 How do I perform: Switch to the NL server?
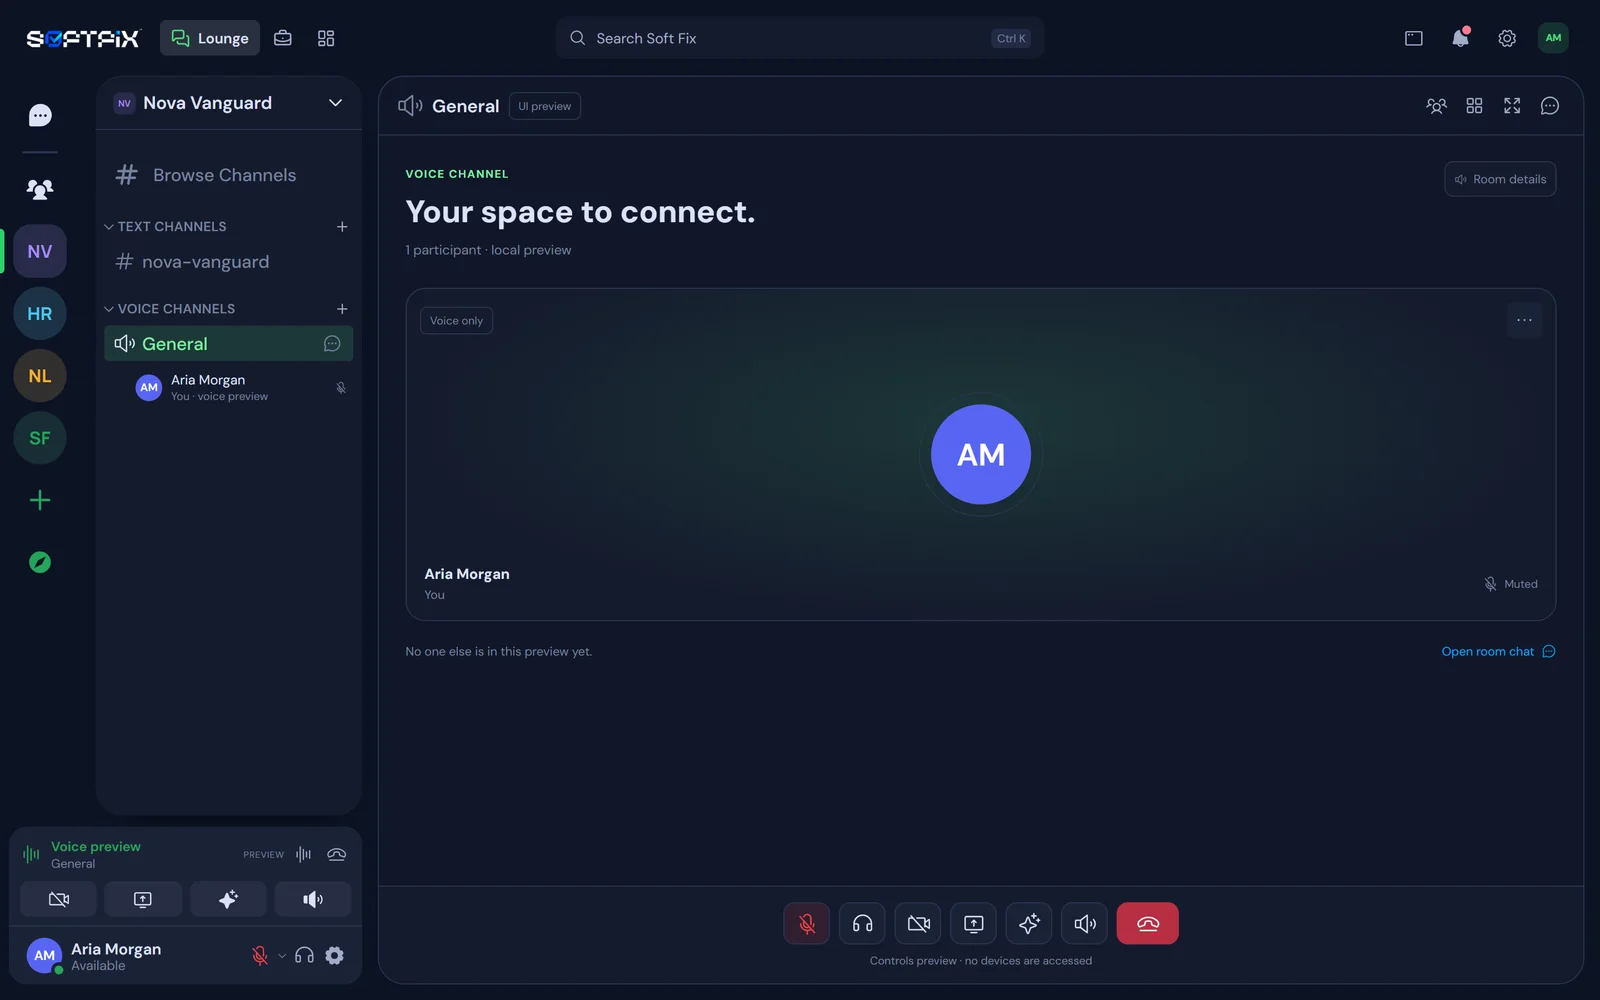click(x=40, y=376)
